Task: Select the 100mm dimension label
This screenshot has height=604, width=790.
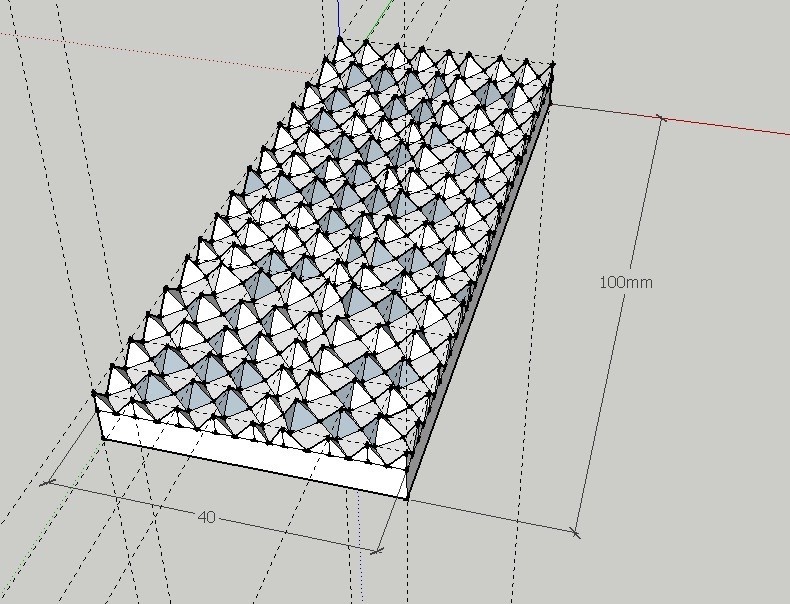Action: click(626, 282)
